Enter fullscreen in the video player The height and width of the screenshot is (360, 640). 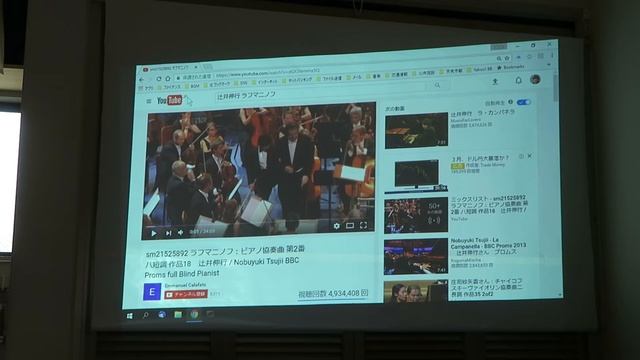tap(363, 225)
